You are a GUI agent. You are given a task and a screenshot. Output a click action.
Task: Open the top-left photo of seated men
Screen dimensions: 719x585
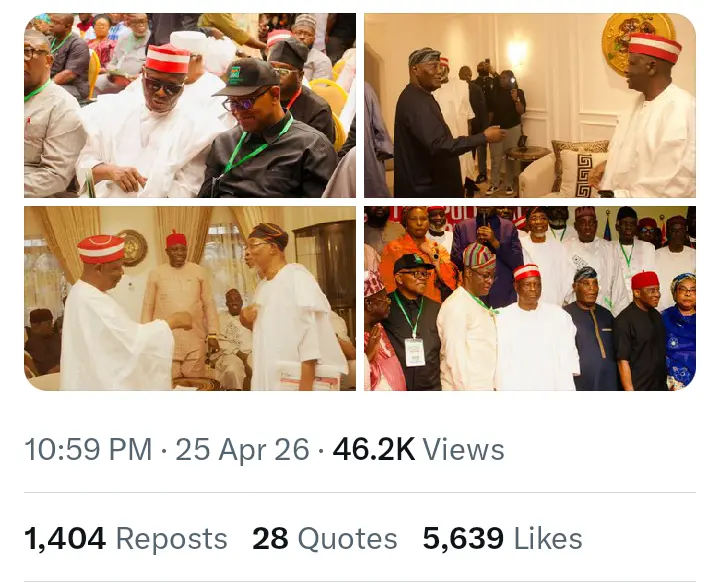(189, 105)
